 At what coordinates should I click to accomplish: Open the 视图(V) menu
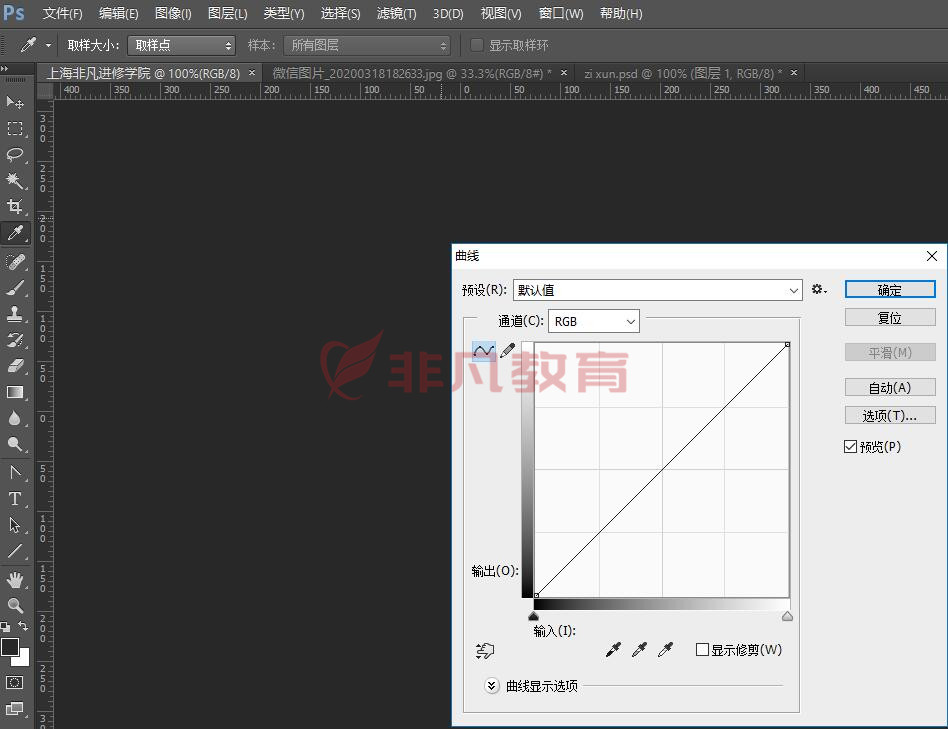[x=501, y=13]
